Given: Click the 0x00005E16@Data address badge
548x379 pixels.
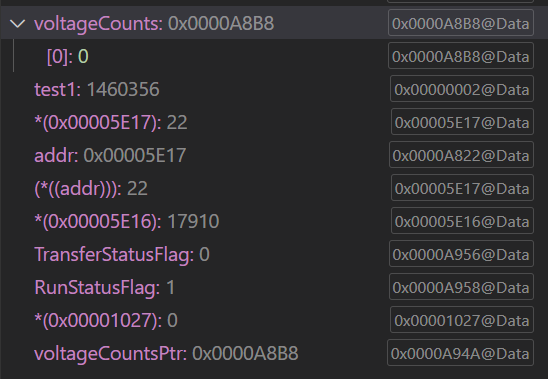Looking at the screenshot, I should tap(462, 221).
